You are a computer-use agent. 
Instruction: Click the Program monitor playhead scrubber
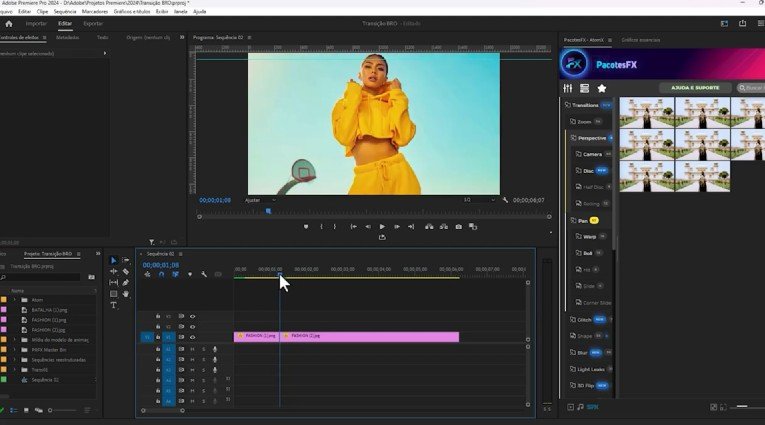tap(268, 211)
